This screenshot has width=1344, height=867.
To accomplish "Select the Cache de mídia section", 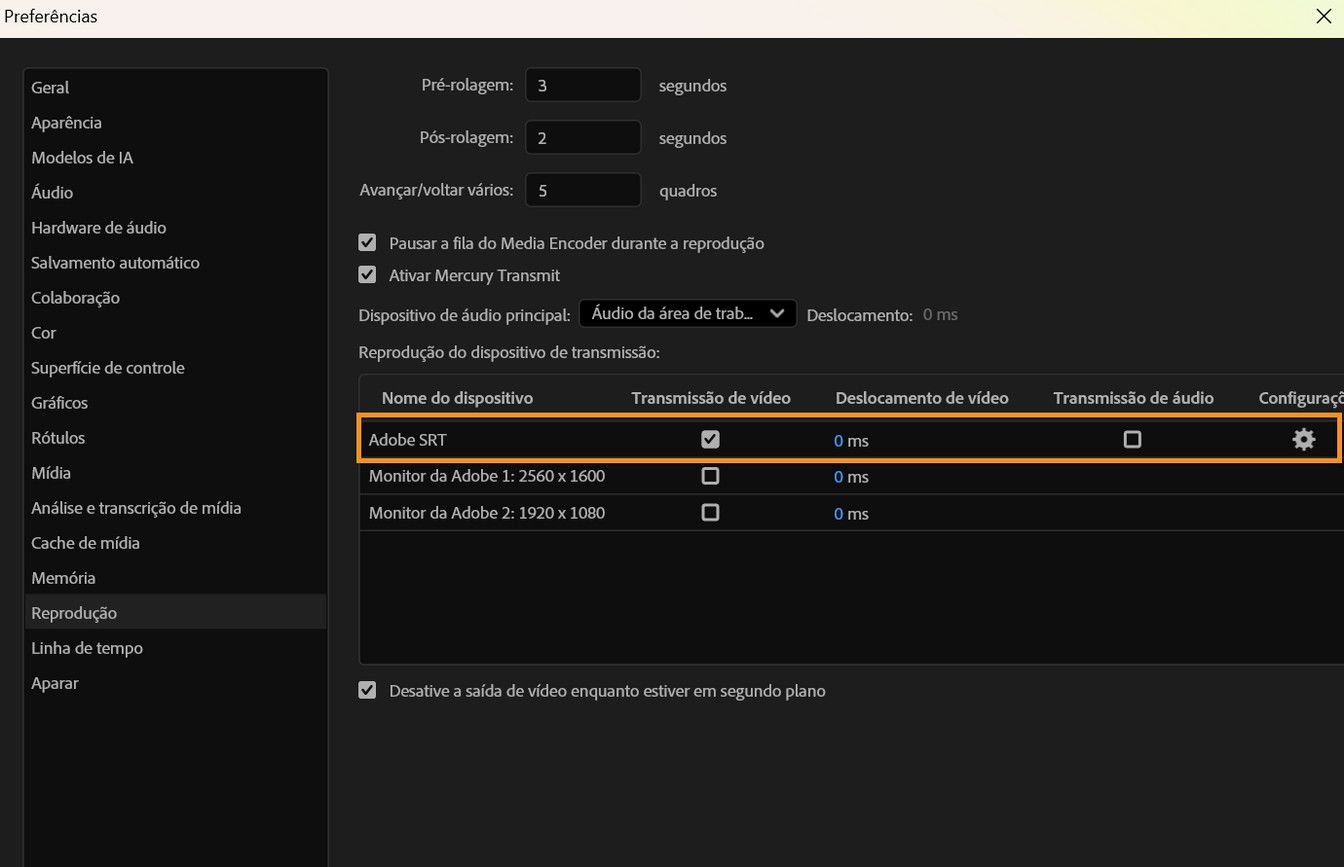I will [x=85, y=542].
